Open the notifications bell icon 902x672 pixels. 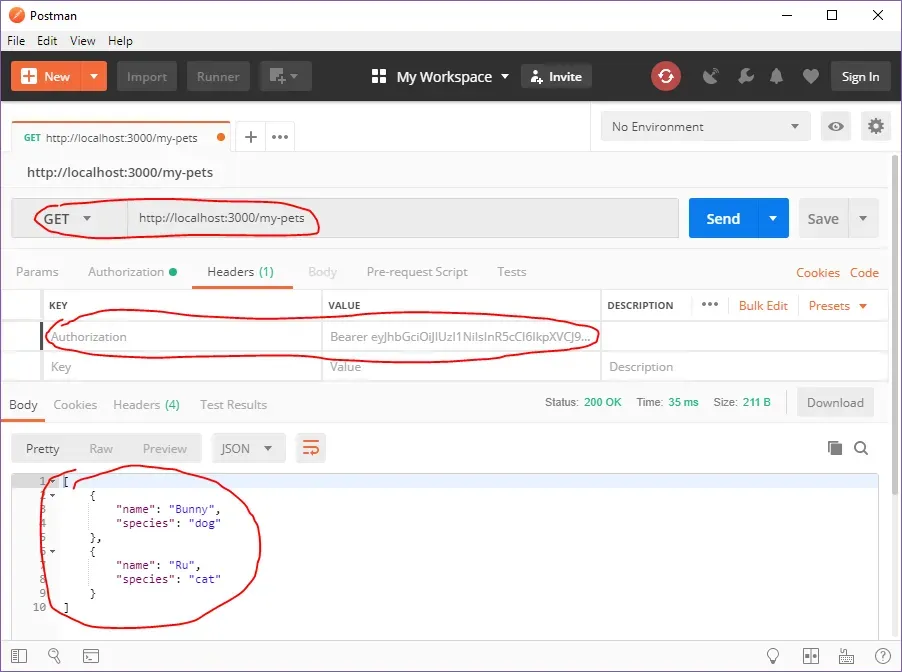tap(776, 76)
